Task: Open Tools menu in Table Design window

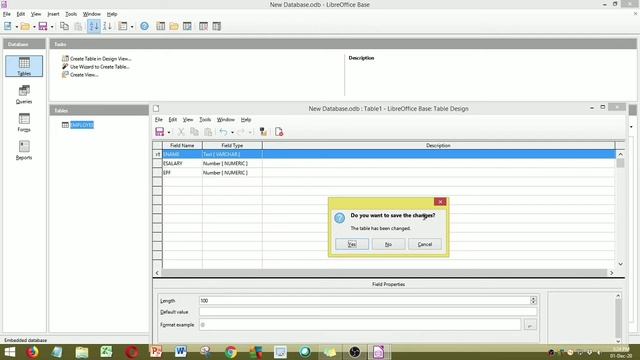Action: pos(205,120)
